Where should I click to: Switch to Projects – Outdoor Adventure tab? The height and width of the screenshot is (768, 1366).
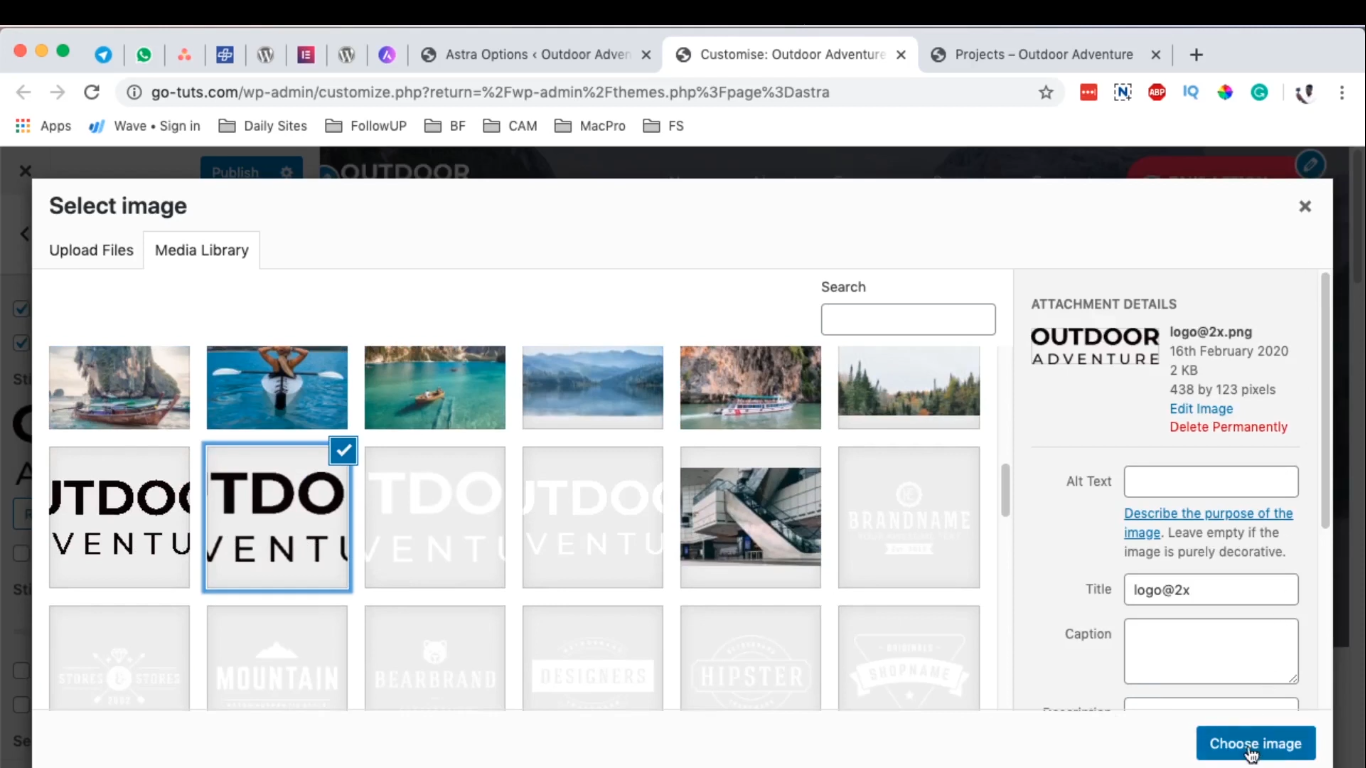(x=1044, y=55)
